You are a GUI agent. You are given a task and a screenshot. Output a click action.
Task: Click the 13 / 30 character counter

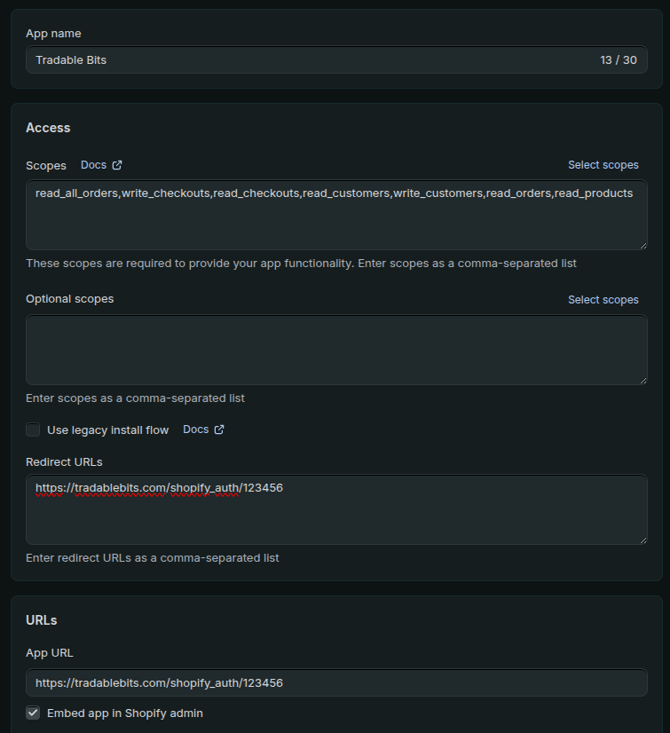pos(619,60)
